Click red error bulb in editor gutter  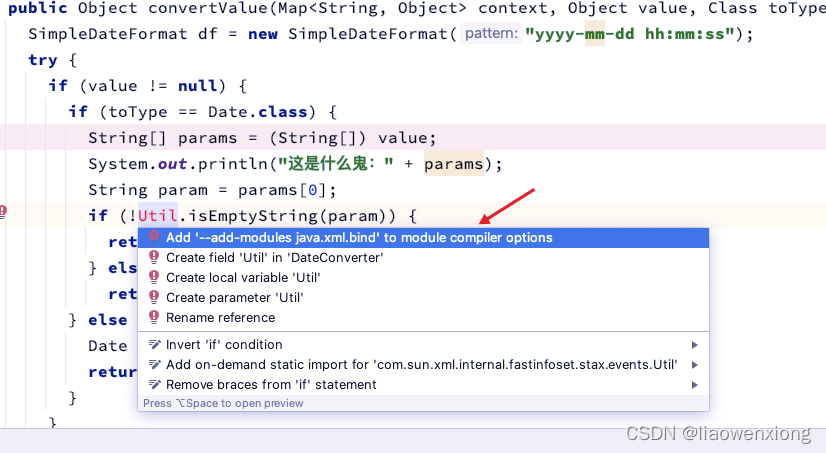[x=3, y=211]
